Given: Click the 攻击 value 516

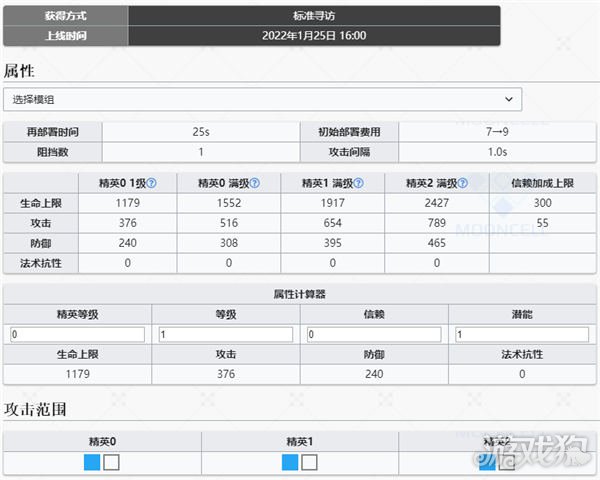Looking at the screenshot, I should click(x=229, y=223).
